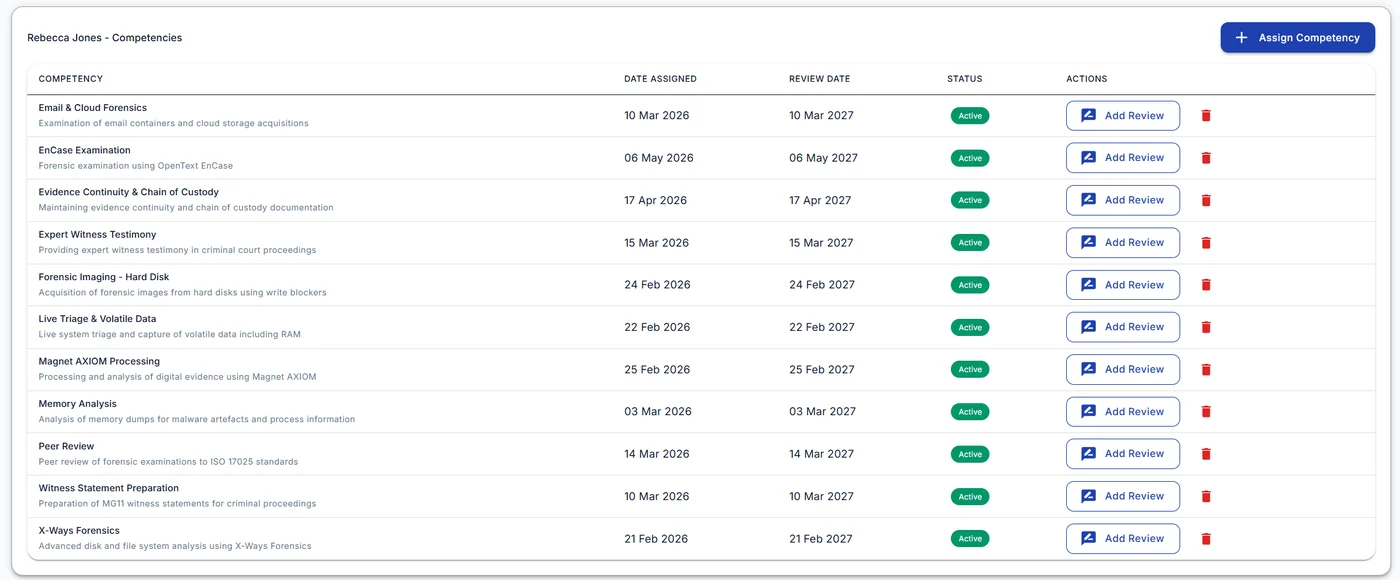Click the Review Date column header
Screen dimensions: 1400x580
(819, 79)
